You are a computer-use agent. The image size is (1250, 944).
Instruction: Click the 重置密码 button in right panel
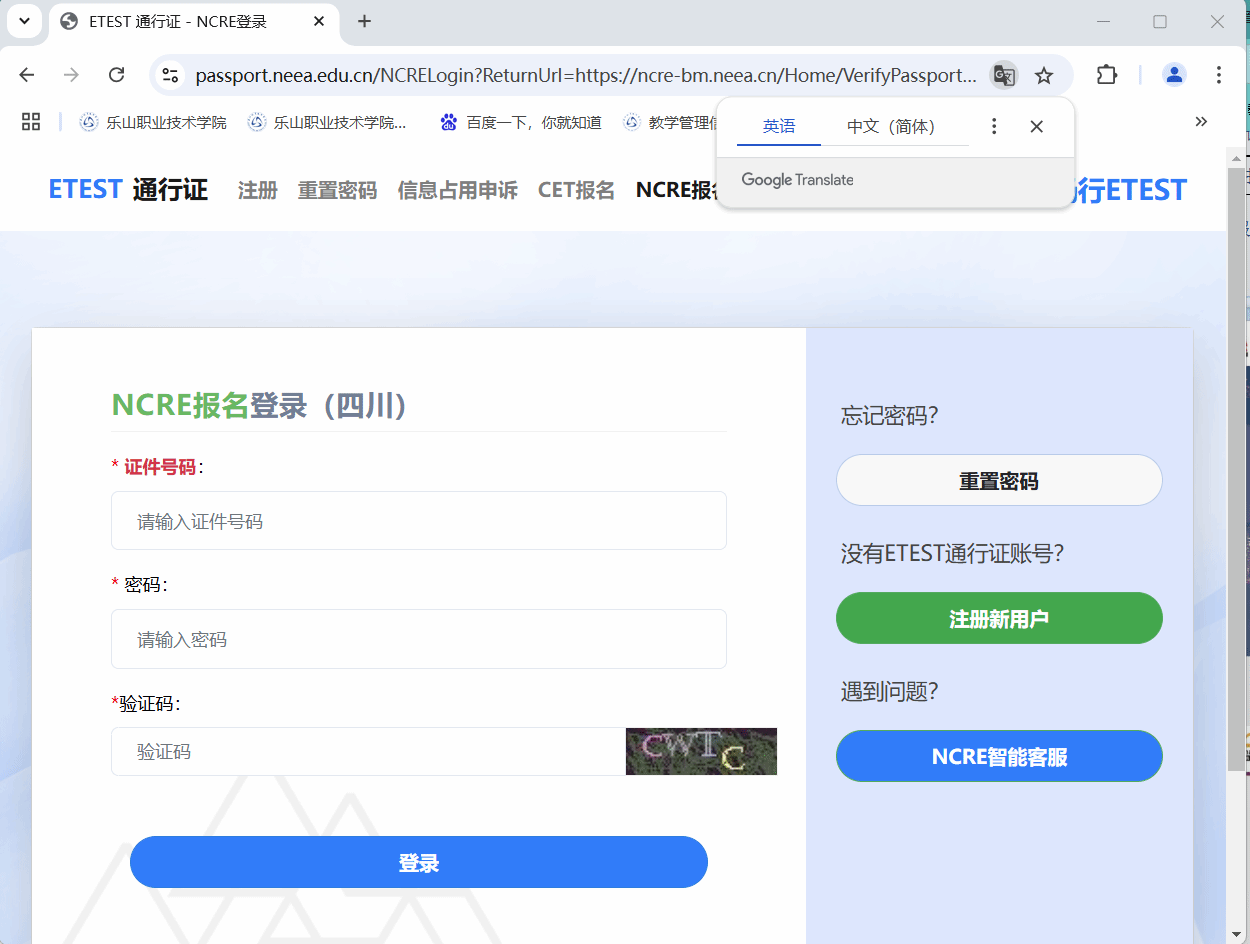[999, 481]
